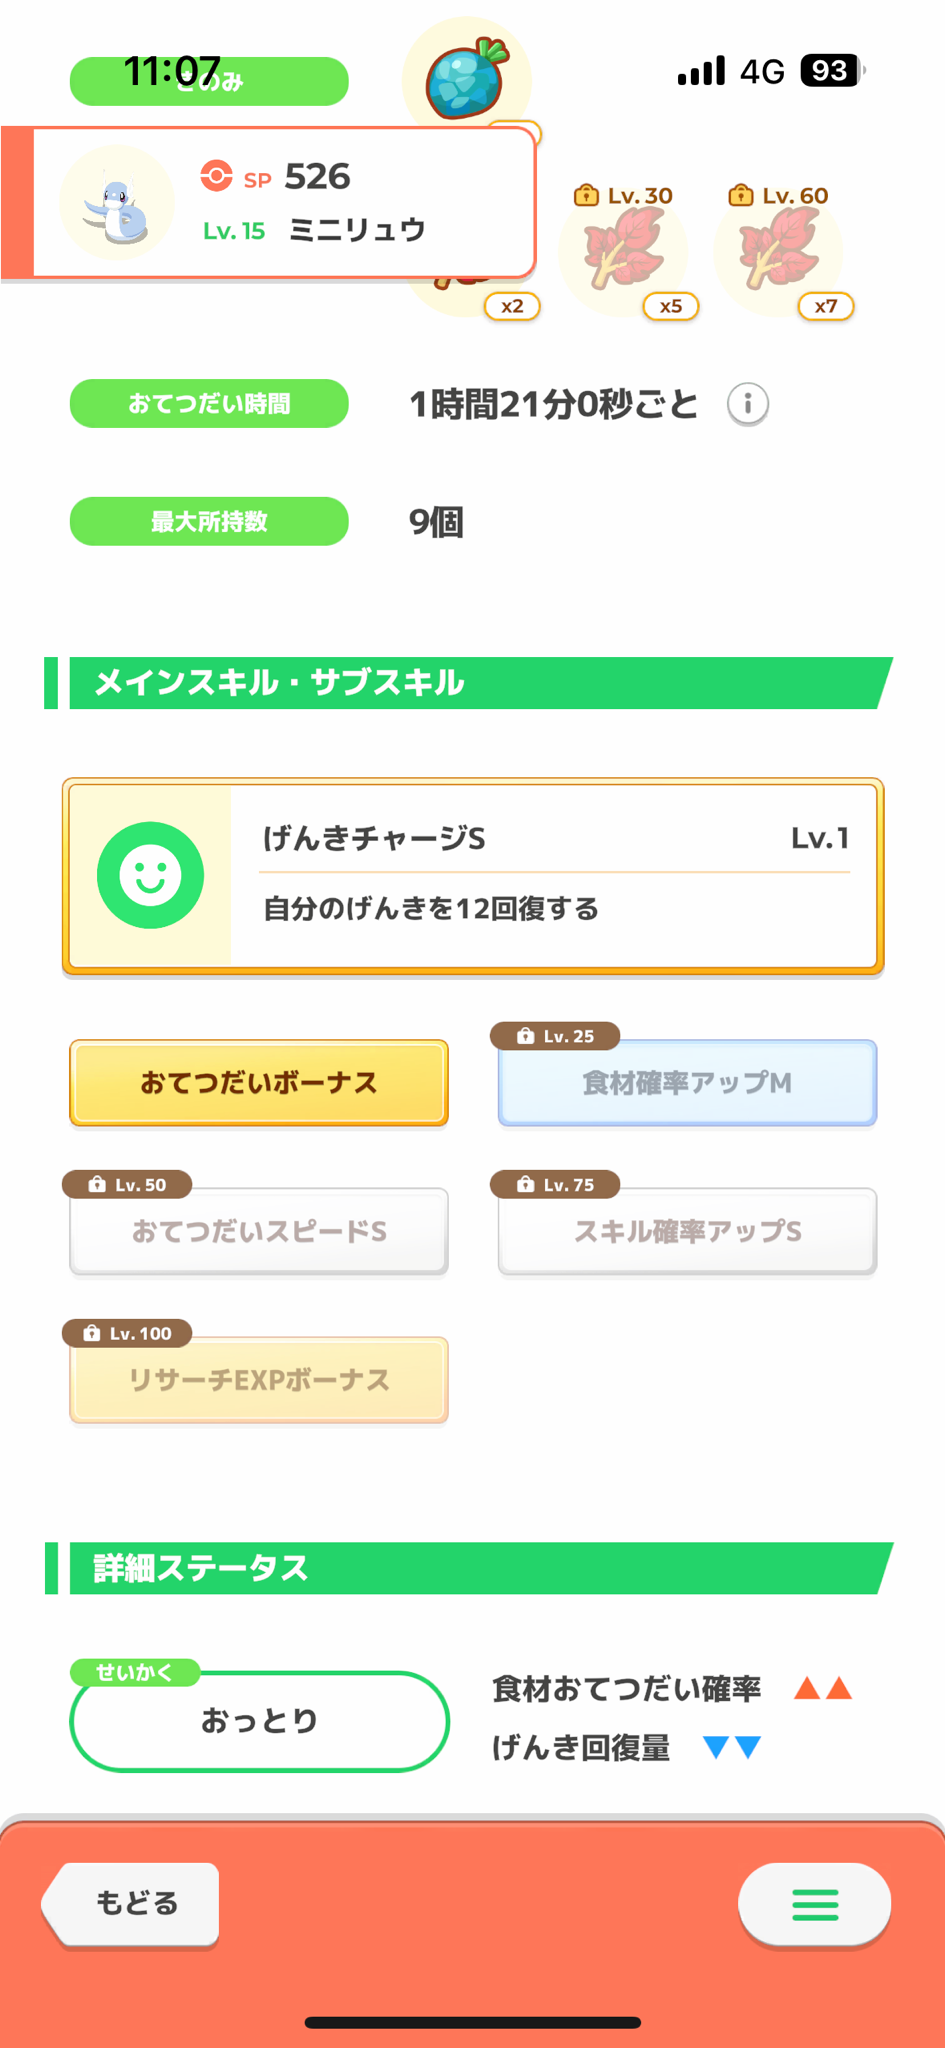Viewport: 945px width, 2048px height.
Task: Tap the info icon beside helping time
Action: (x=748, y=404)
